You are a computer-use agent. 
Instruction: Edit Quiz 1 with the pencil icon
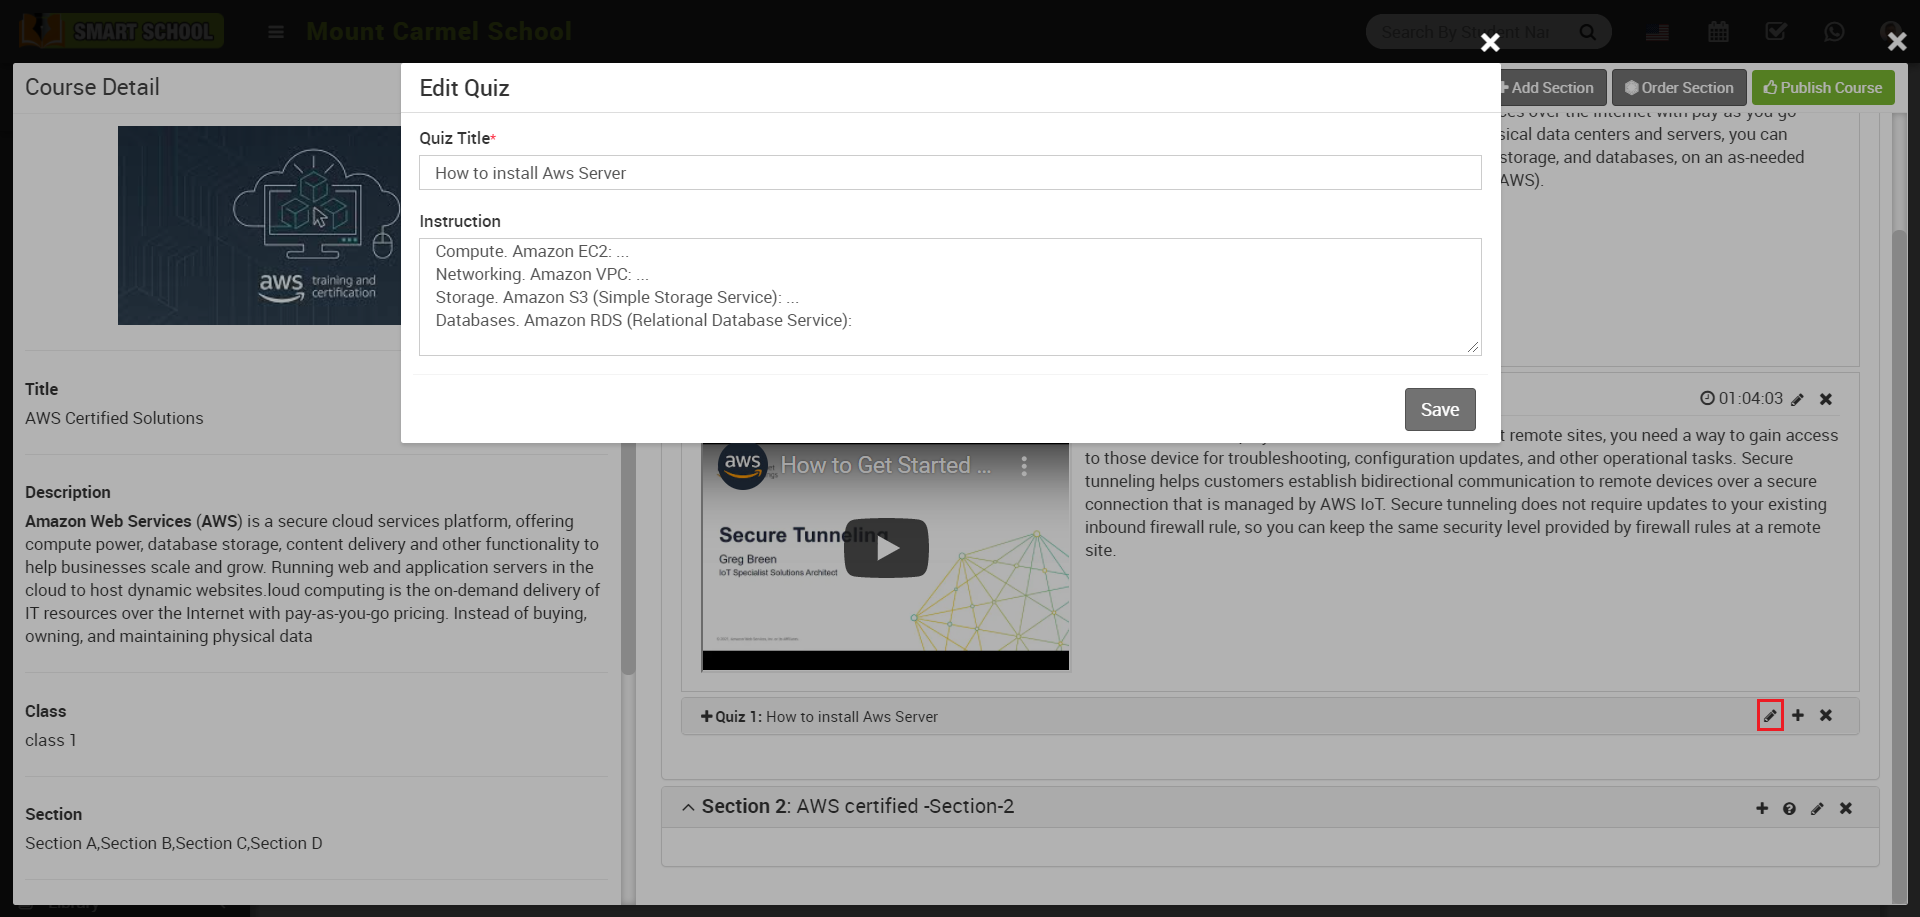(x=1769, y=716)
